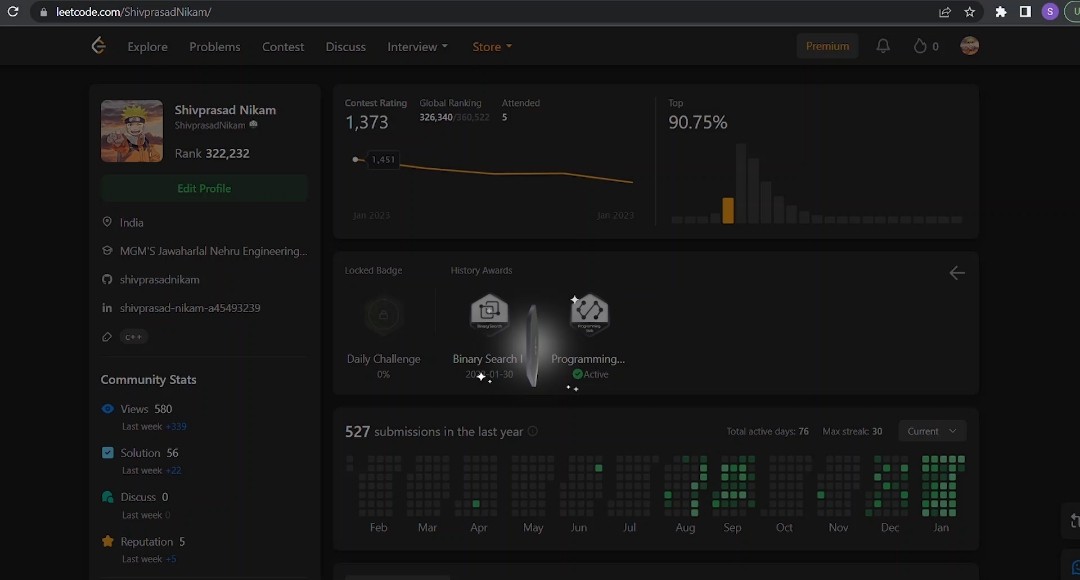
Task: Click the info icon next to submissions
Action: tap(532, 431)
